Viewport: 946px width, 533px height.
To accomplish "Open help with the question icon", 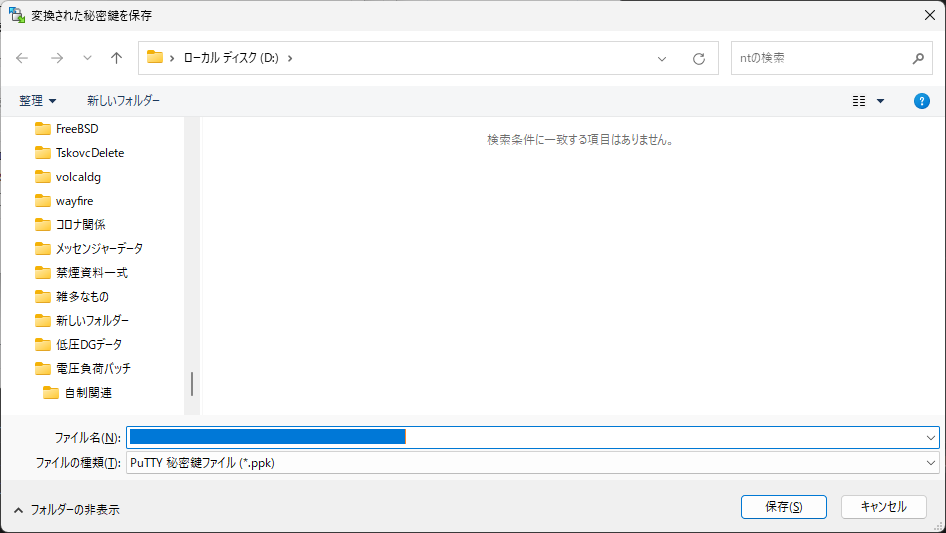I will point(921,101).
